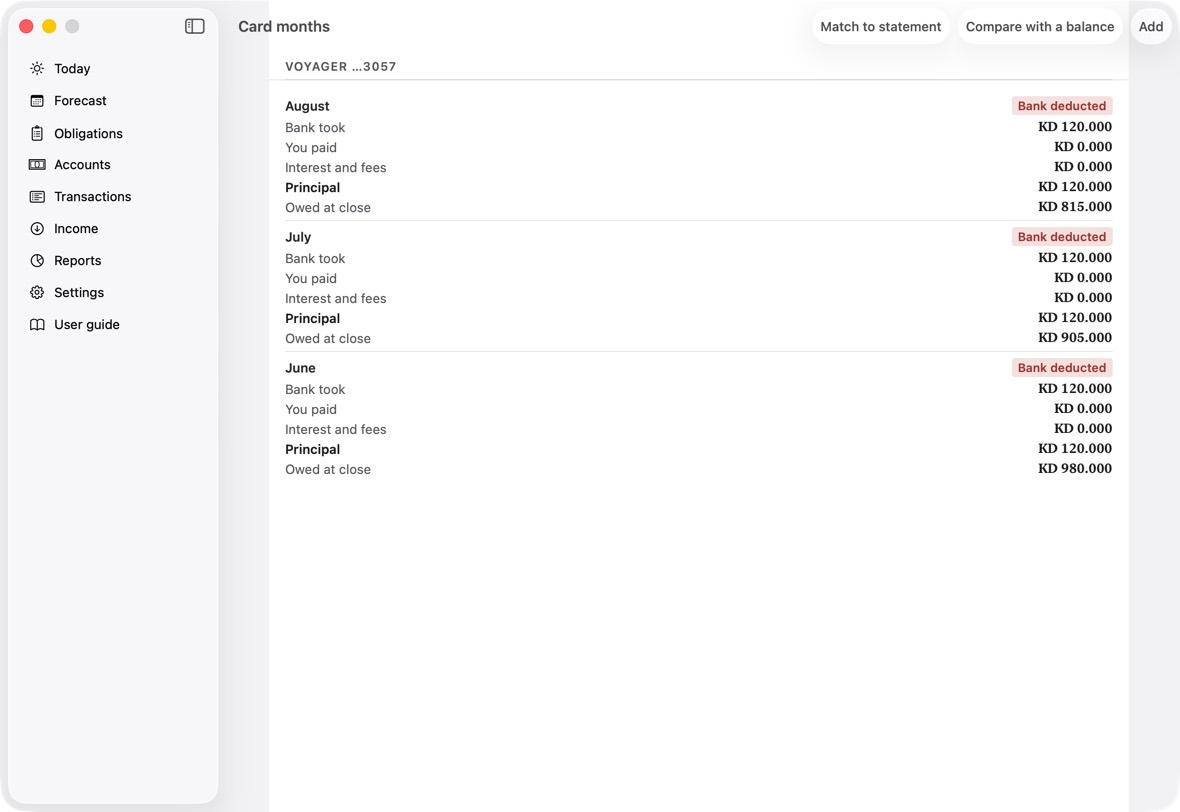The image size is (1180, 812).
Task: Click the KD 815.000 owed amount
Action: 1075,206
